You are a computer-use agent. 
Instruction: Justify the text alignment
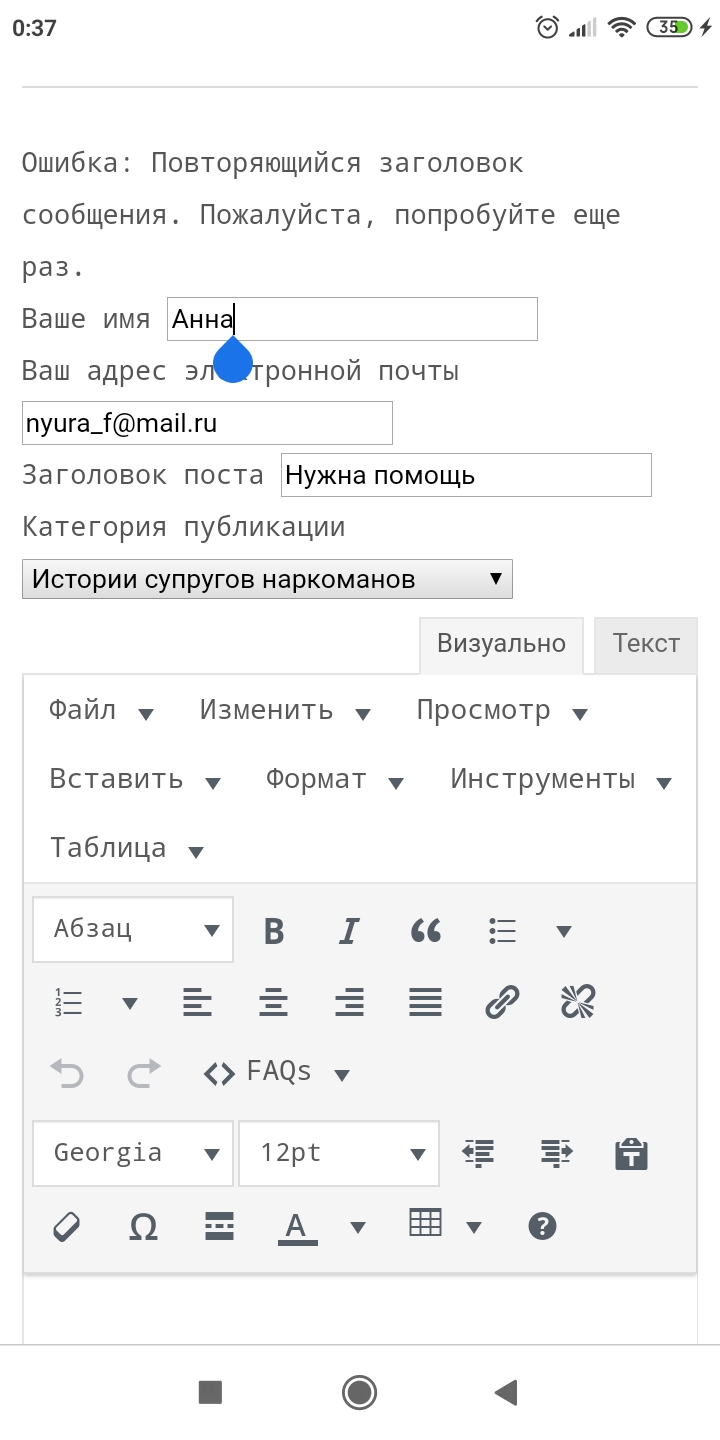426,1001
